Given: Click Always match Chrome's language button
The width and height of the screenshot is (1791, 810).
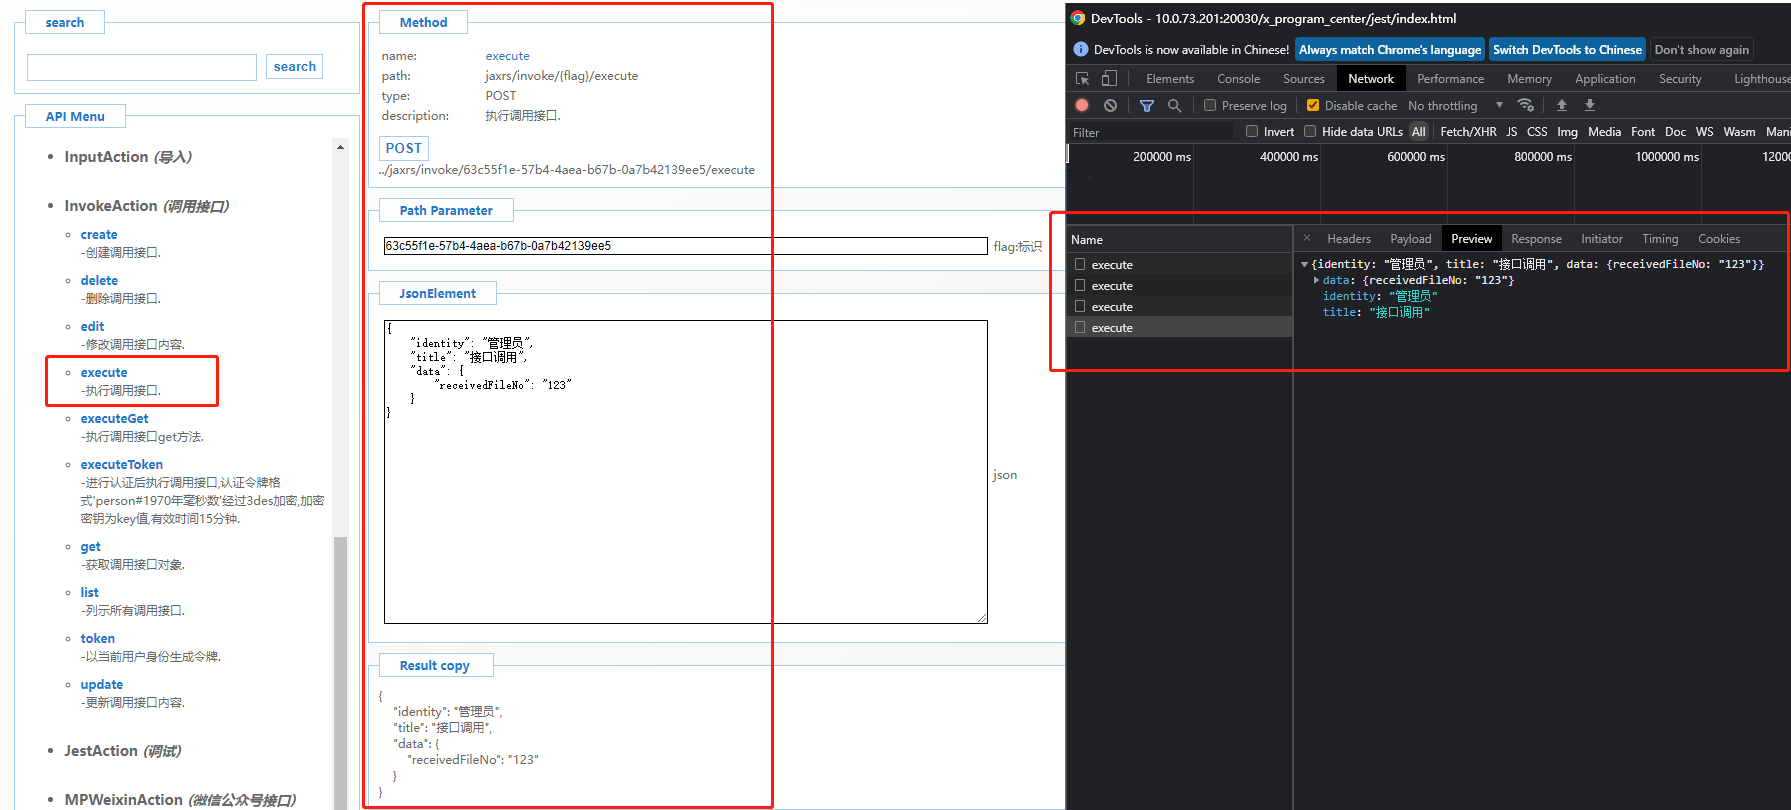Looking at the screenshot, I should [1390, 50].
